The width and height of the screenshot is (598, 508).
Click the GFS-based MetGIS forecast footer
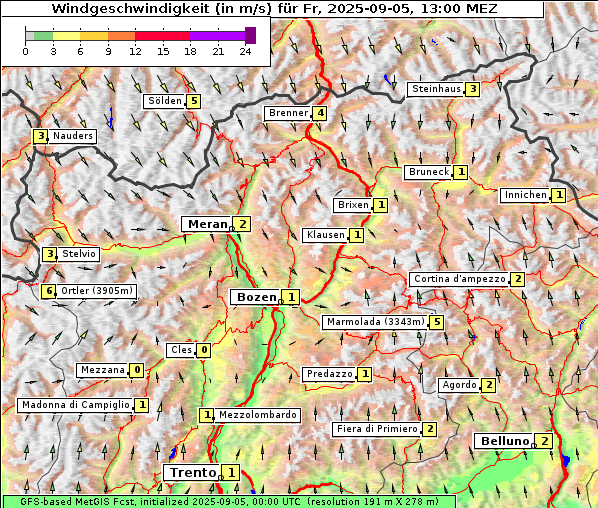click(229, 502)
